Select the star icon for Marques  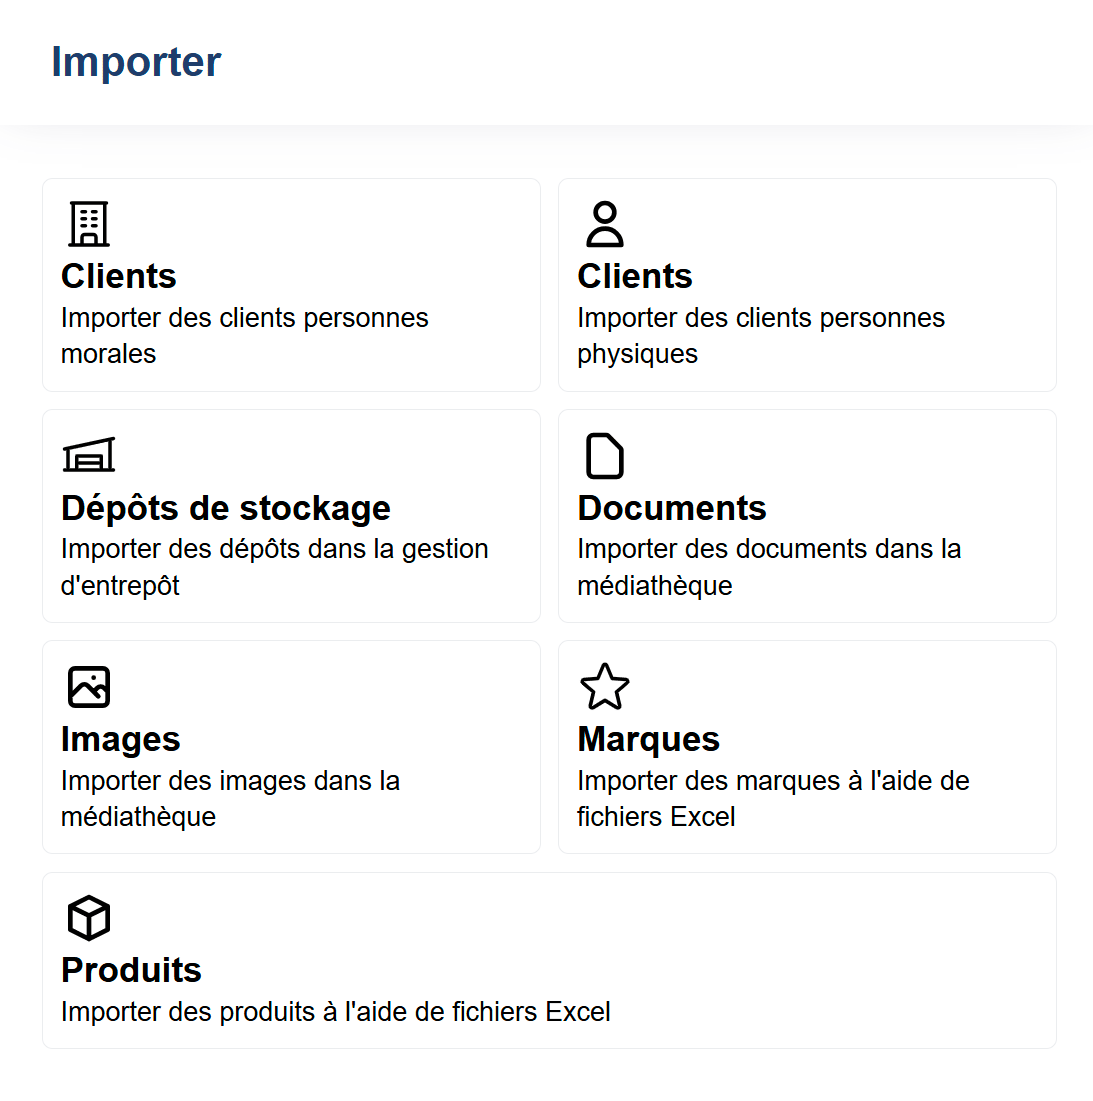tap(604, 687)
